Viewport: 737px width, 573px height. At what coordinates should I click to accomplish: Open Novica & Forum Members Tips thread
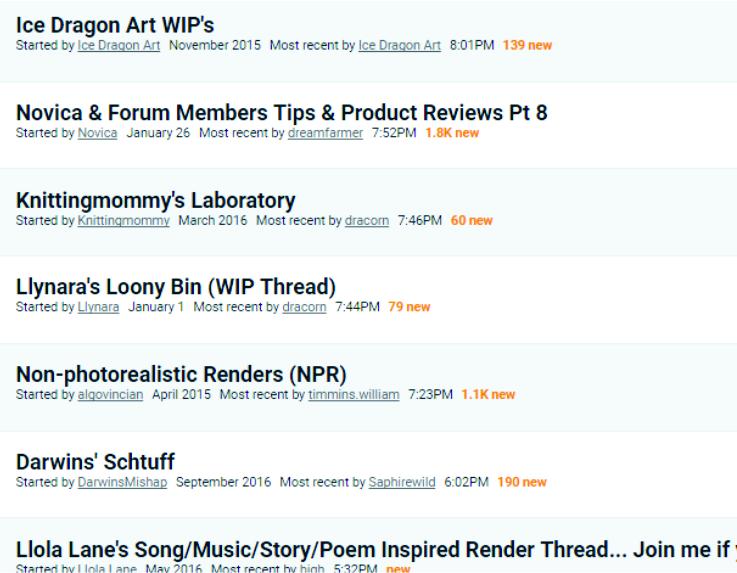click(x=281, y=113)
